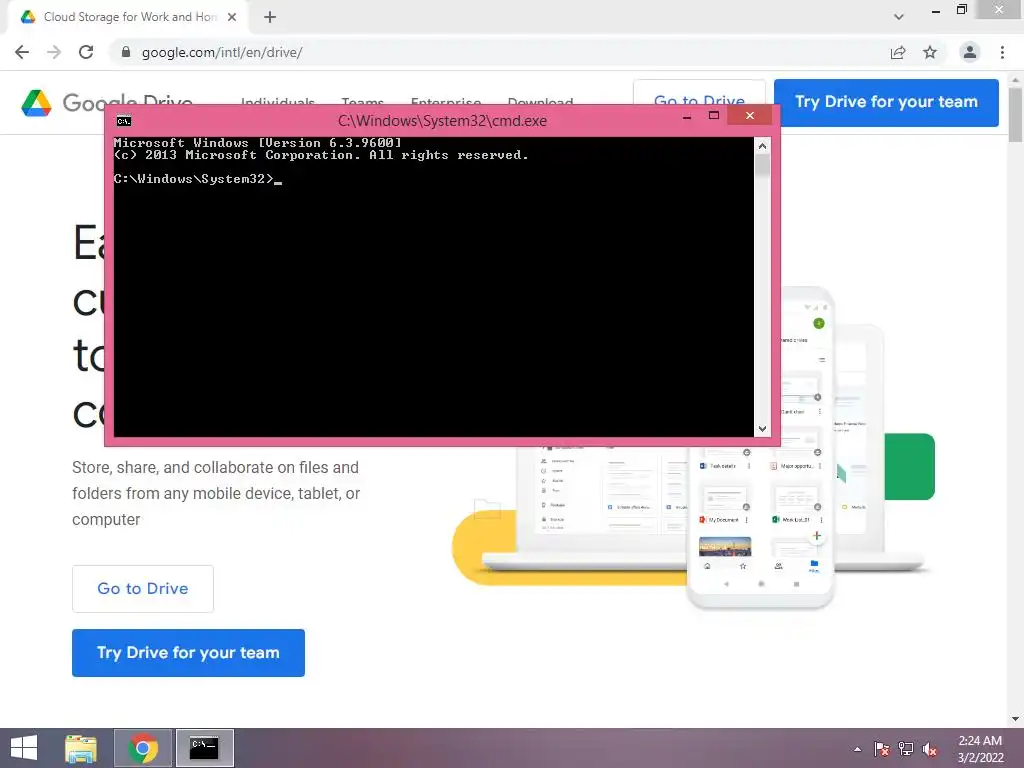Click the Chrome back arrow
Viewport: 1024px width, 768px height.
[22, 52]
